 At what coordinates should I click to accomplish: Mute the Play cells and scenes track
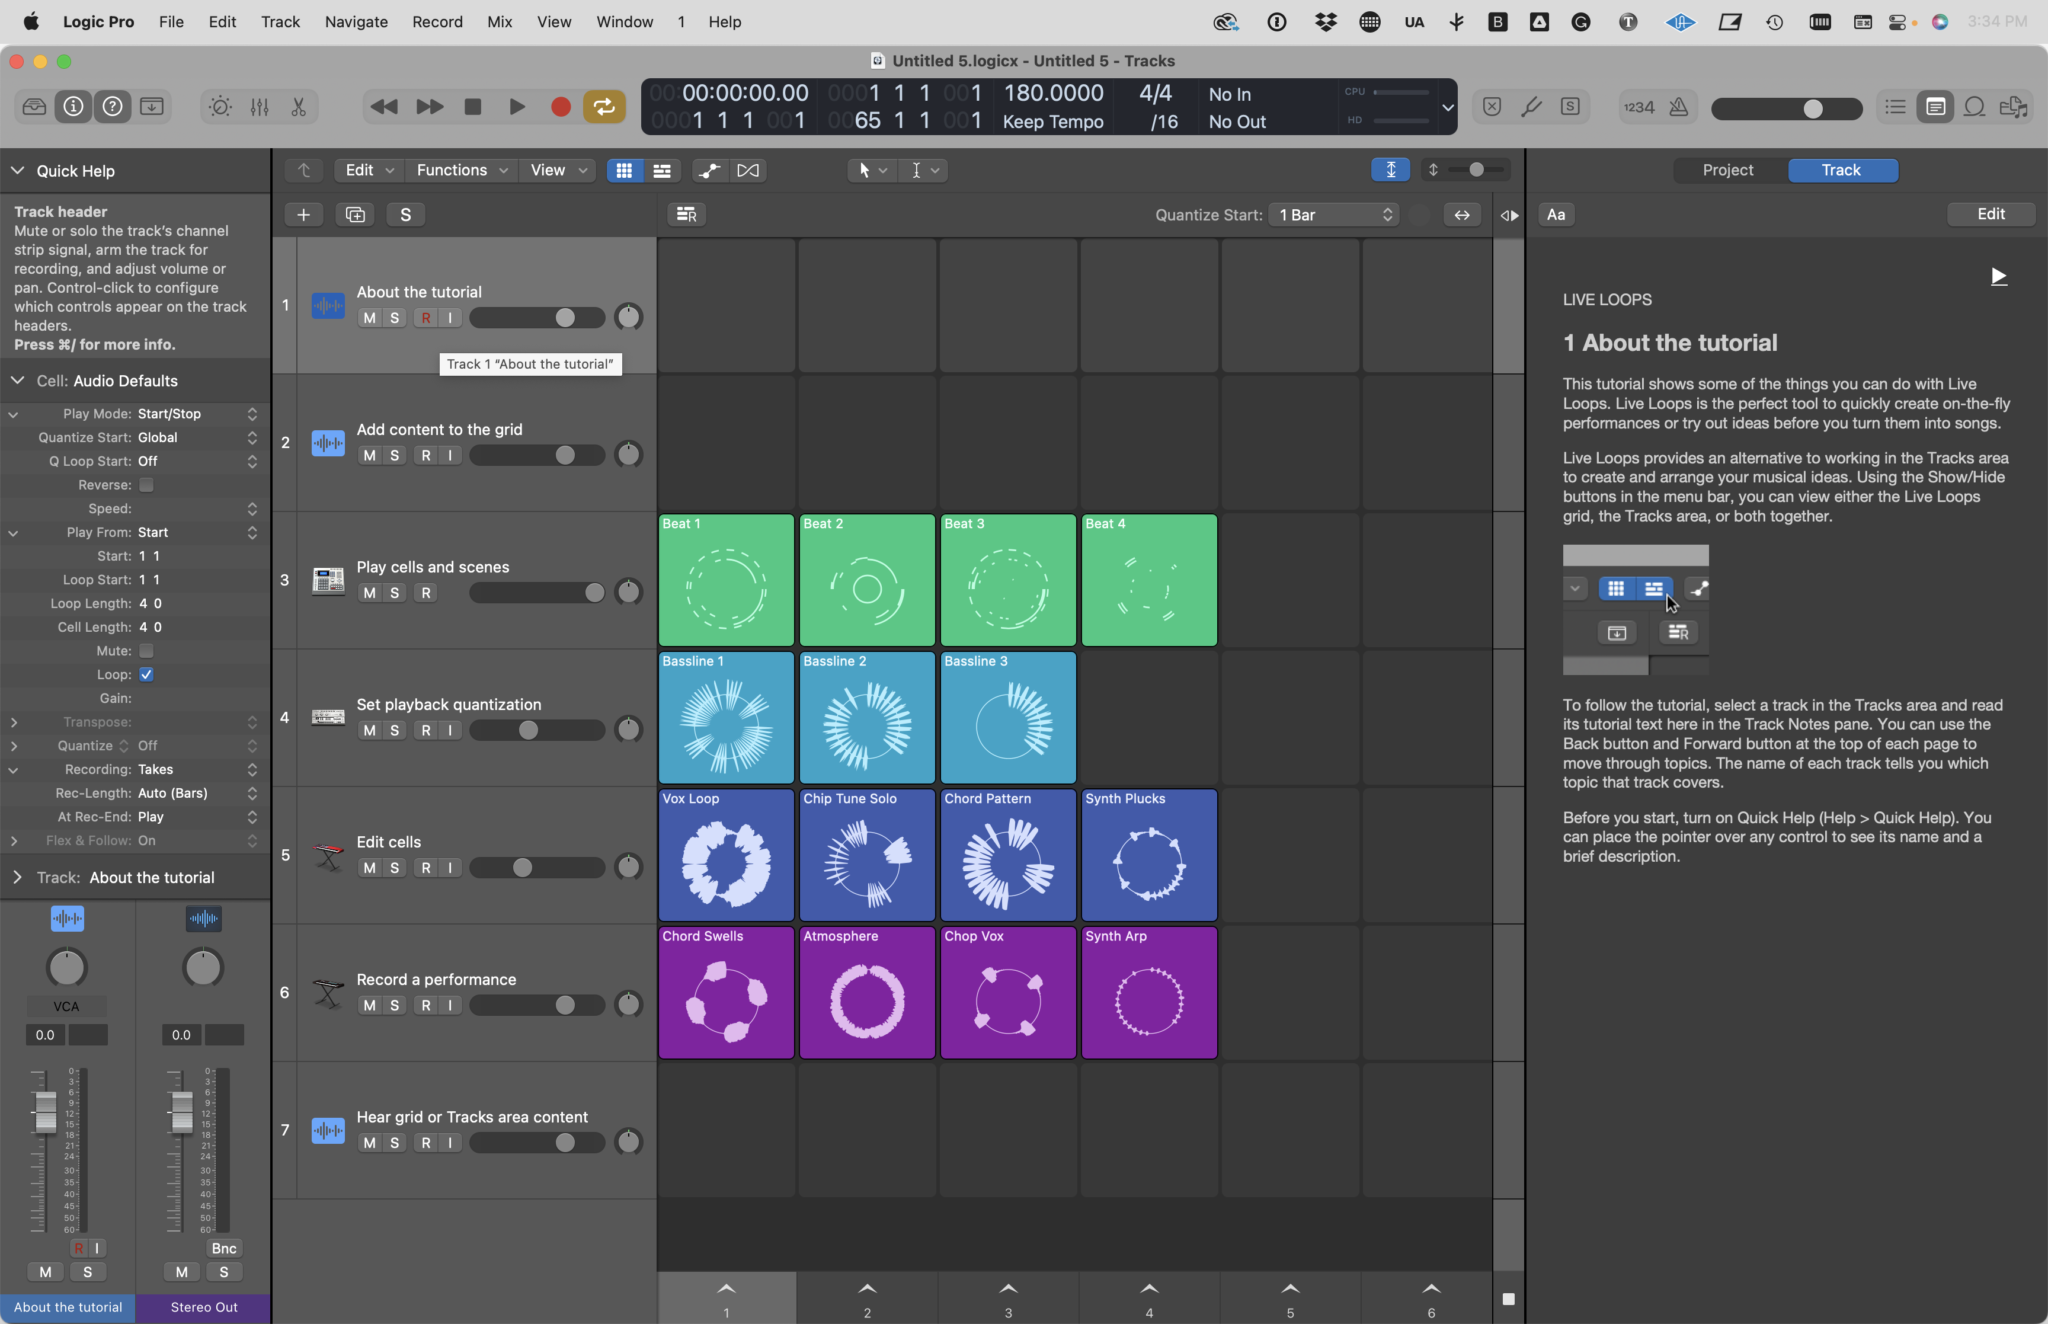369,592
